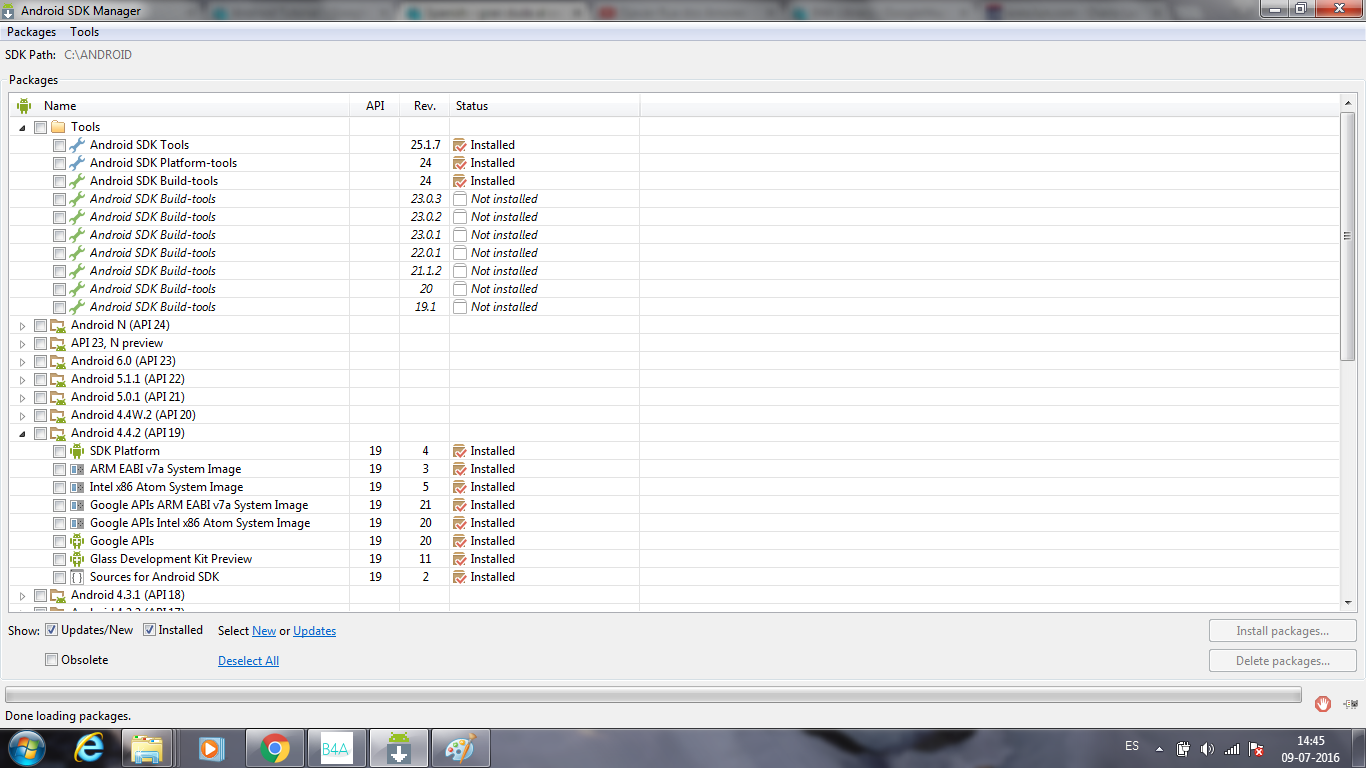Collapse the Tools tree node
The height and width of the screenshot is (768, 1366).
(23, 127)
